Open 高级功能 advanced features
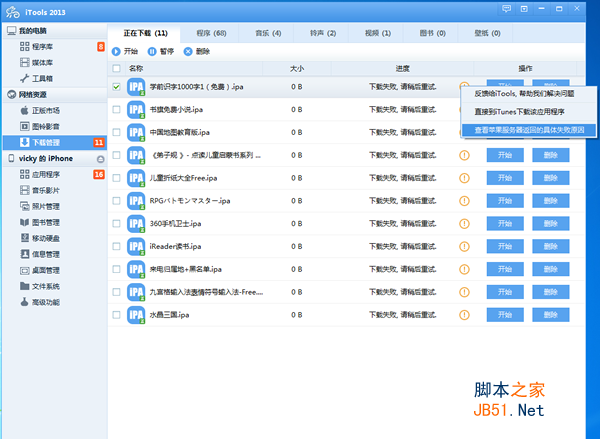 [55, 302]
